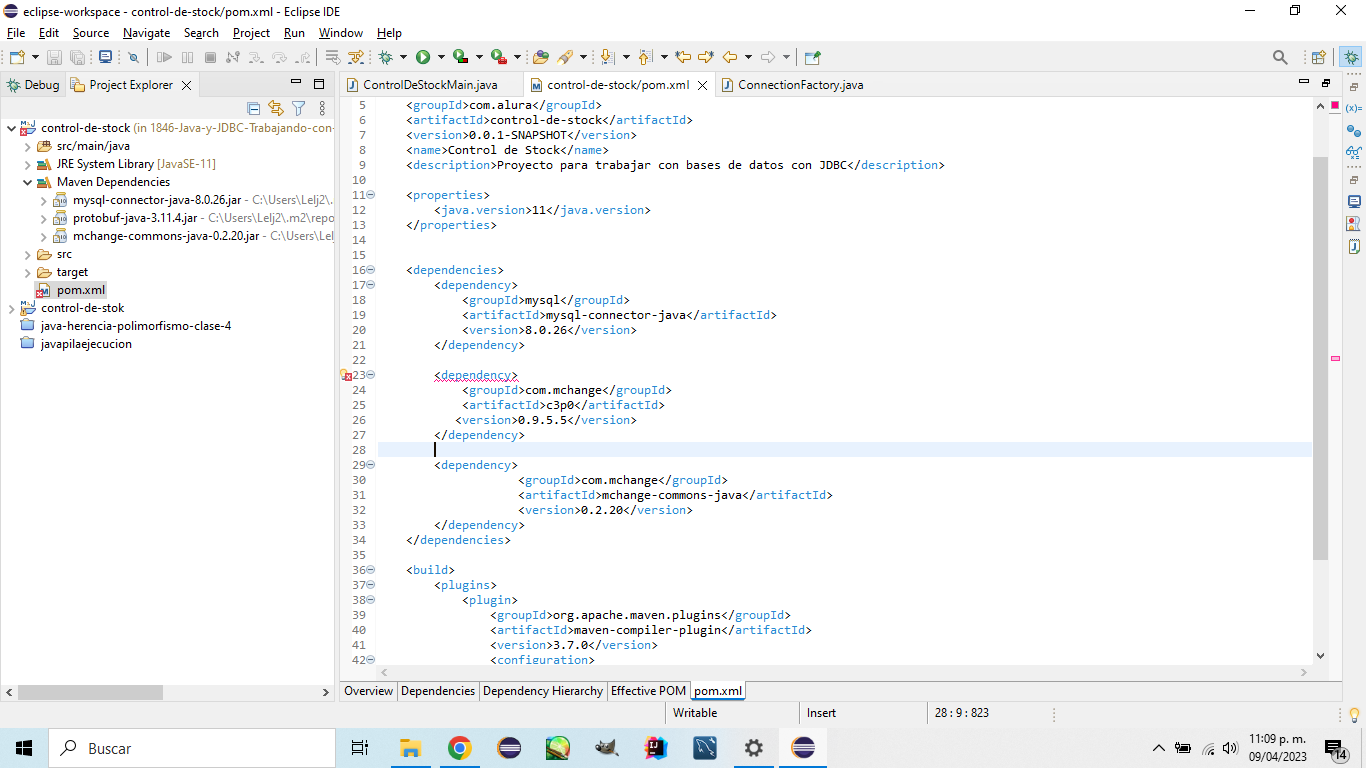Select javapilaejecucion project
This screenshot has width=1366, height=768.
(x=86, y=344)
